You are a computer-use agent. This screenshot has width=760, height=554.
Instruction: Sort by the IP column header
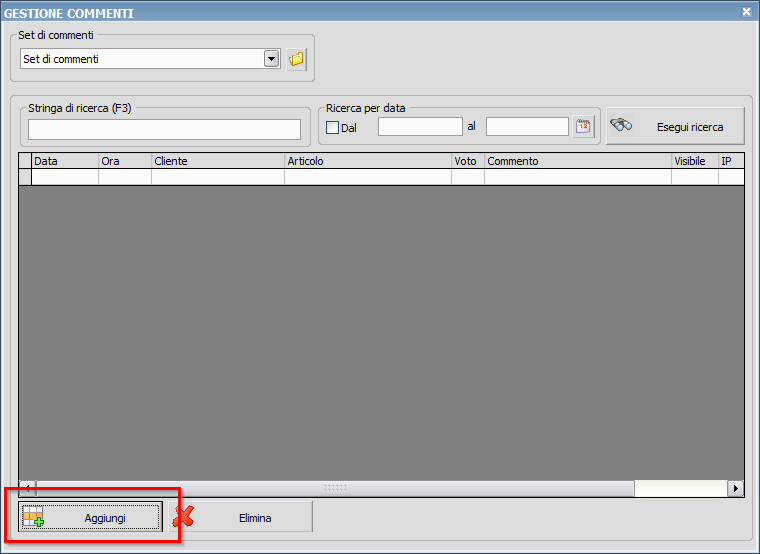pos(731,161)
